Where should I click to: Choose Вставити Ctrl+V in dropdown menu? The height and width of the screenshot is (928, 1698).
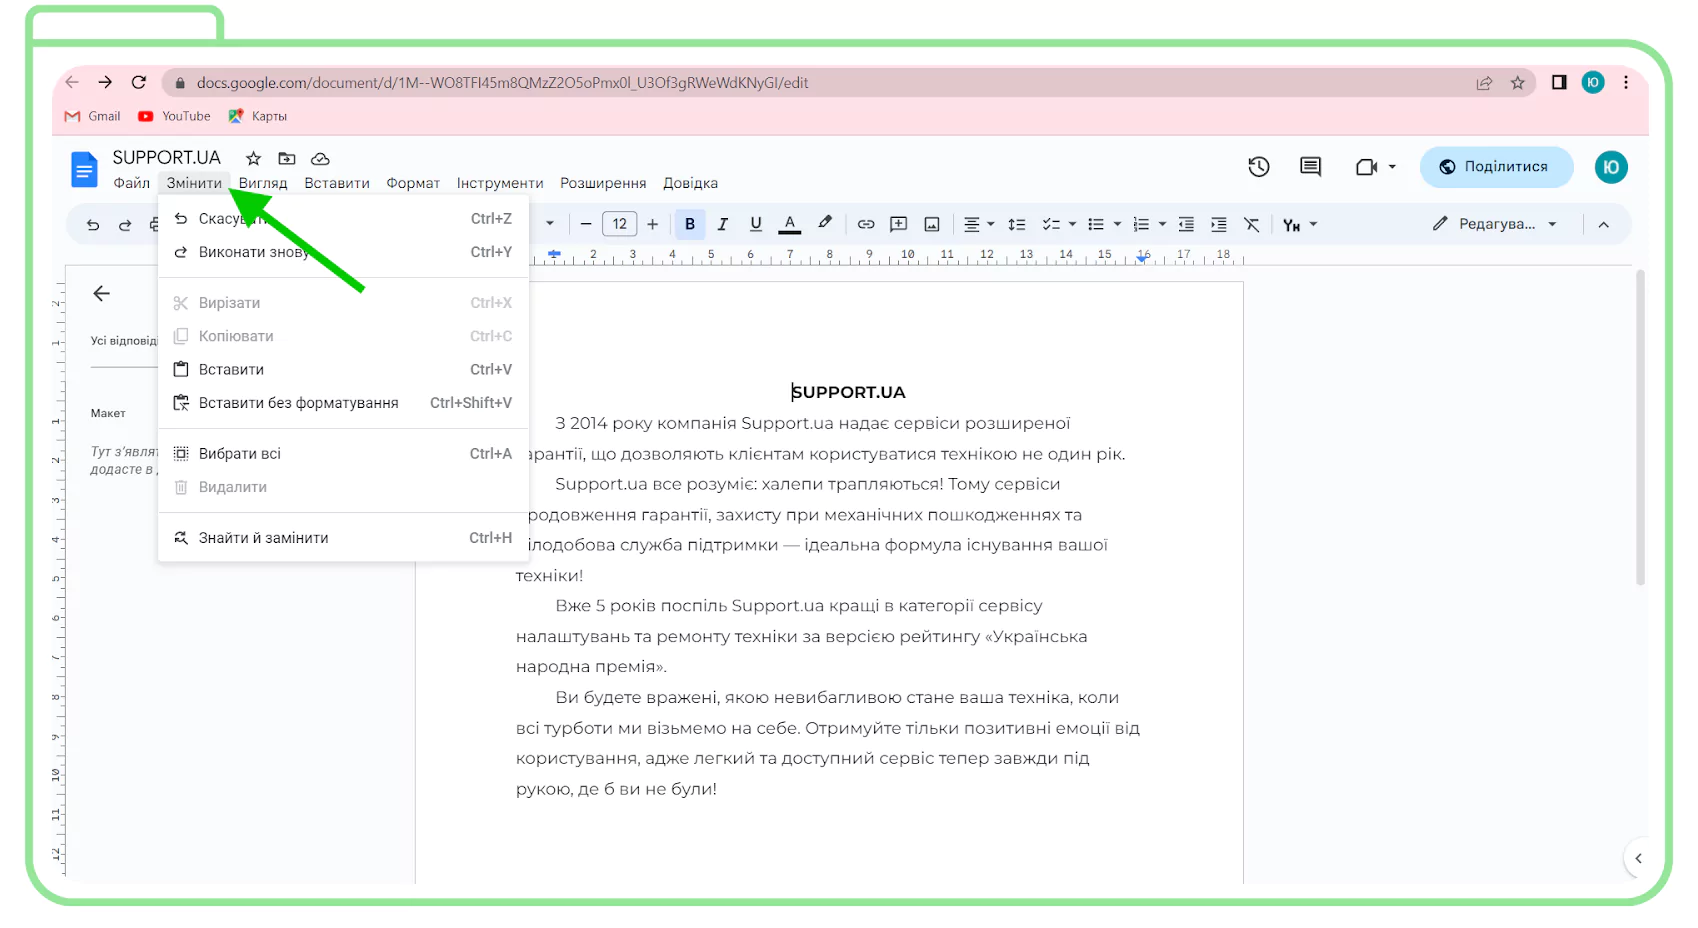coord(343,369)
